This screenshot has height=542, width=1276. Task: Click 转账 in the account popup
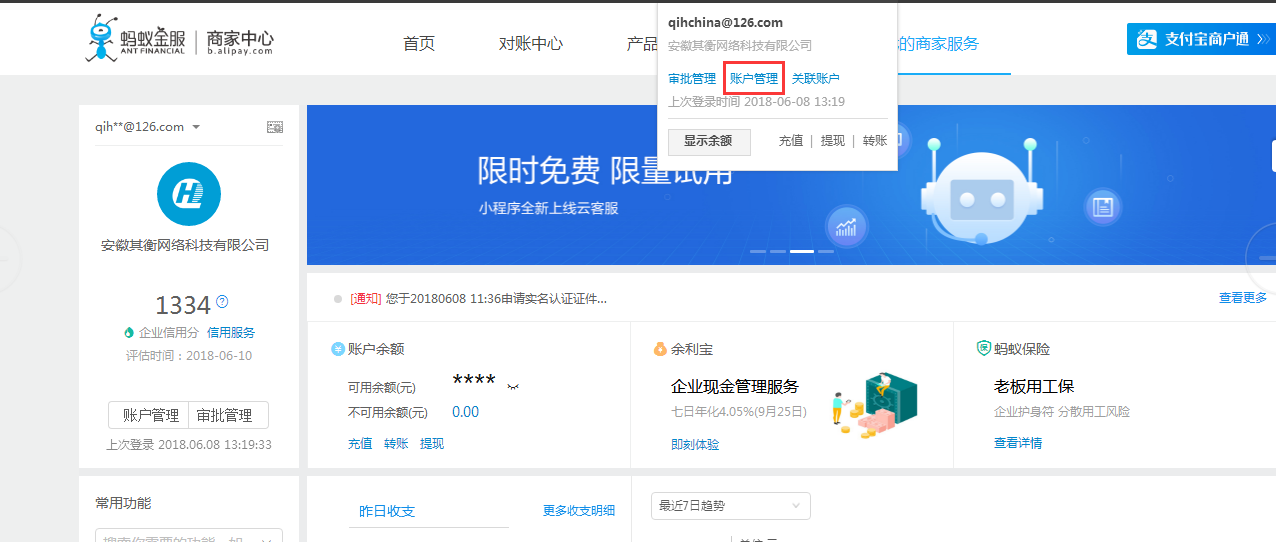coord(875,141)
